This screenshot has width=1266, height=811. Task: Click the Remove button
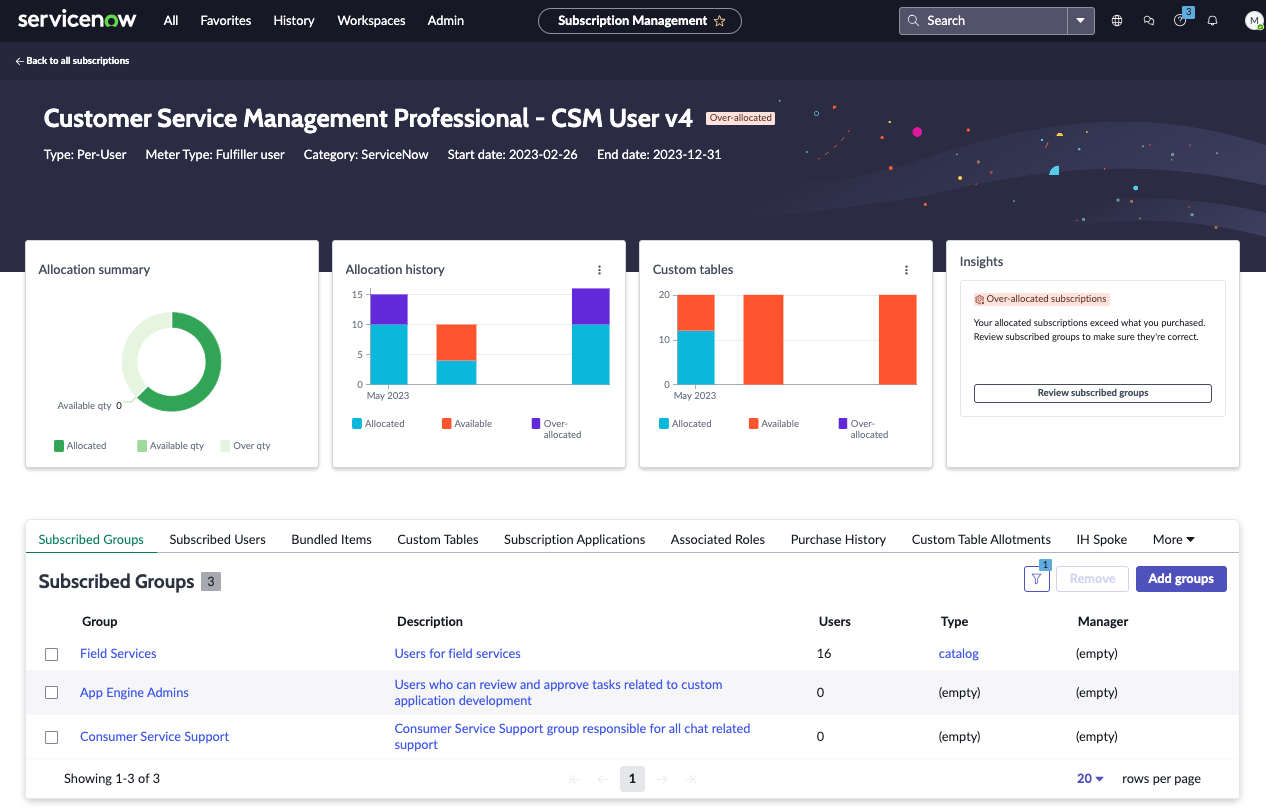(x=1092, y=578)
